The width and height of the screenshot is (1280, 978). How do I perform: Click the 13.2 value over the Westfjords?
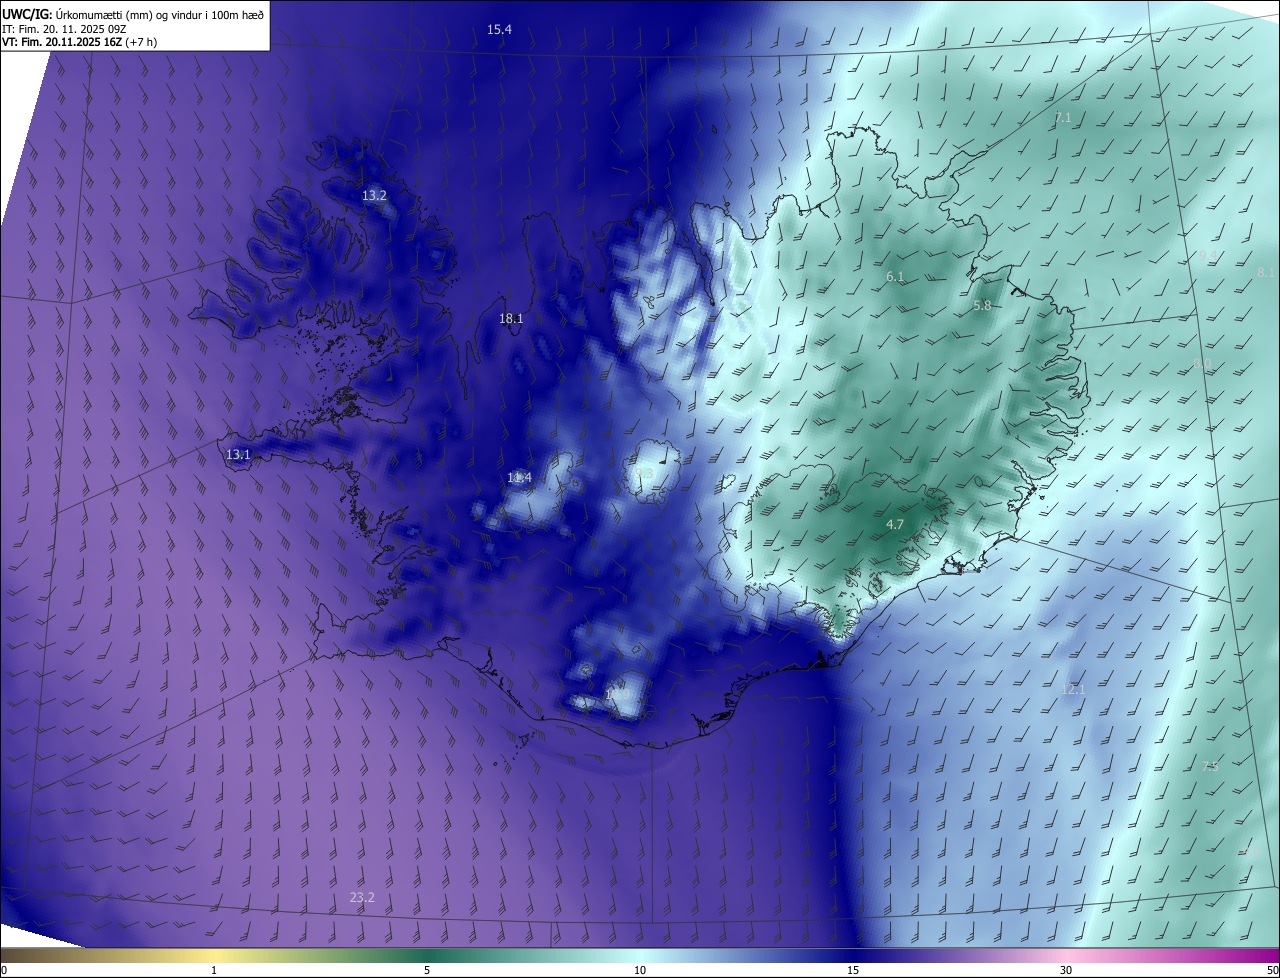coord(374,196)
